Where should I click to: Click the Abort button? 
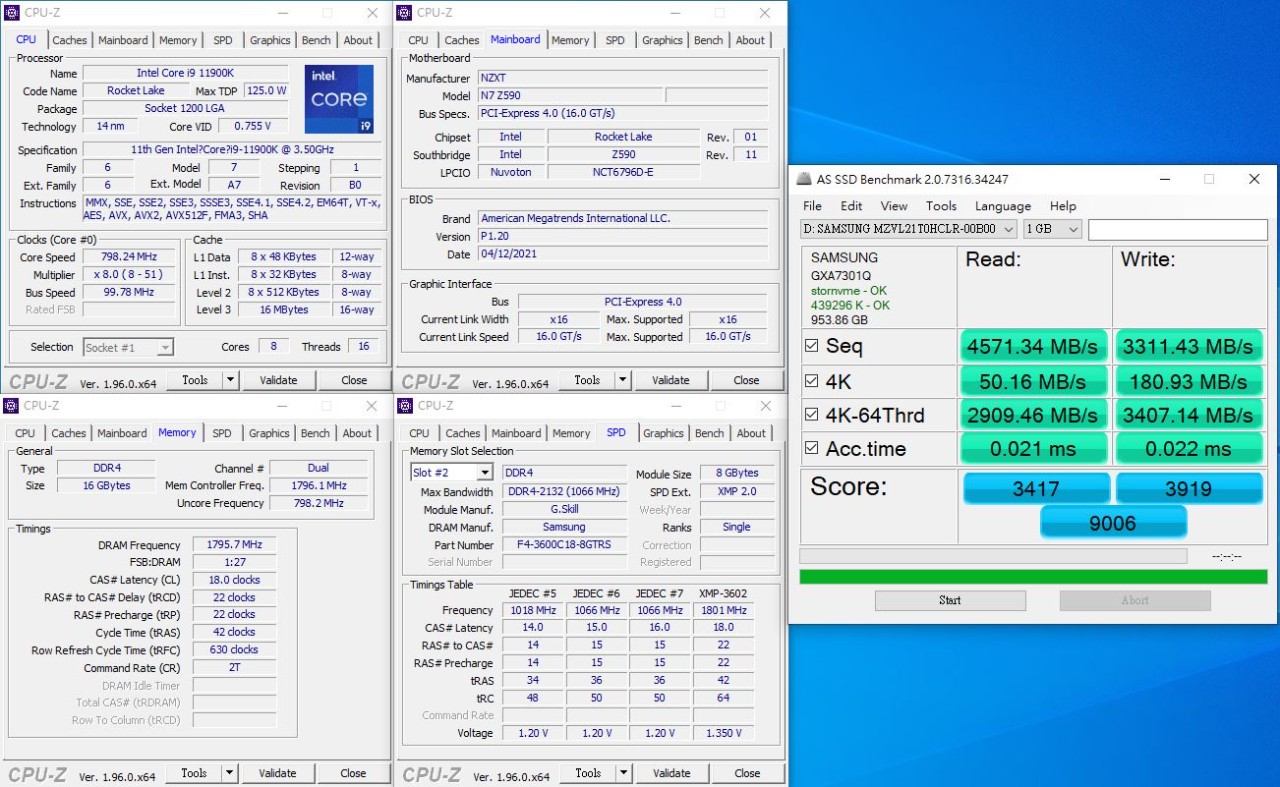click(x=1135, y=600)
